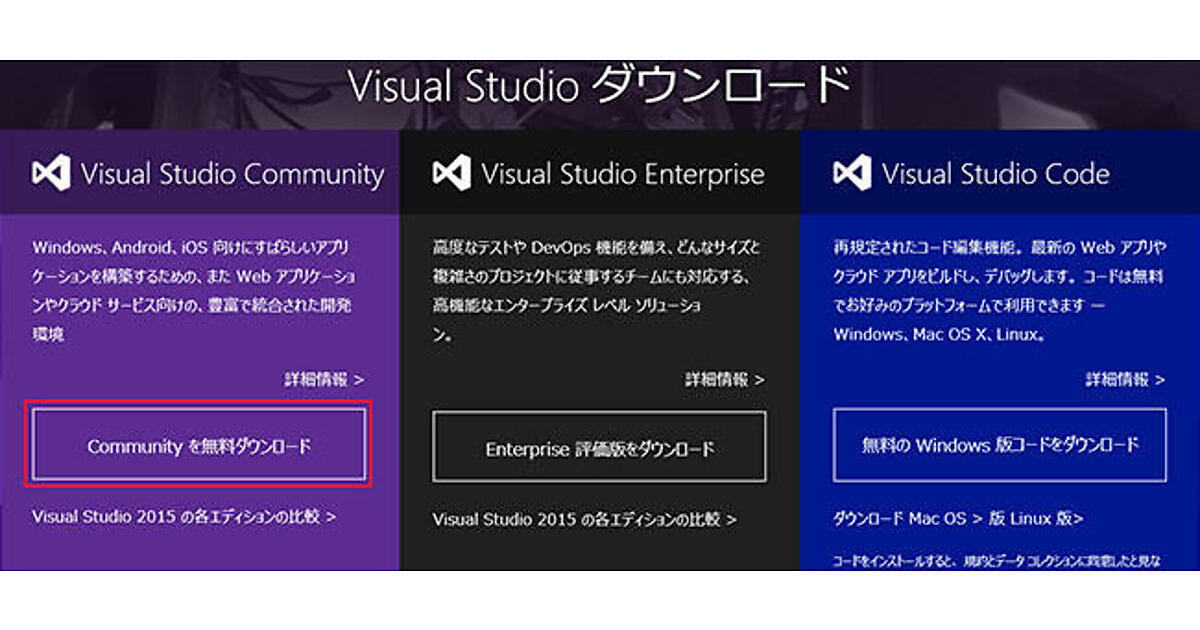The width and height of the screenshot is (1200, 630).
Task: Select the Visual Studio Enterprise heading
Action: pos(623,174)
